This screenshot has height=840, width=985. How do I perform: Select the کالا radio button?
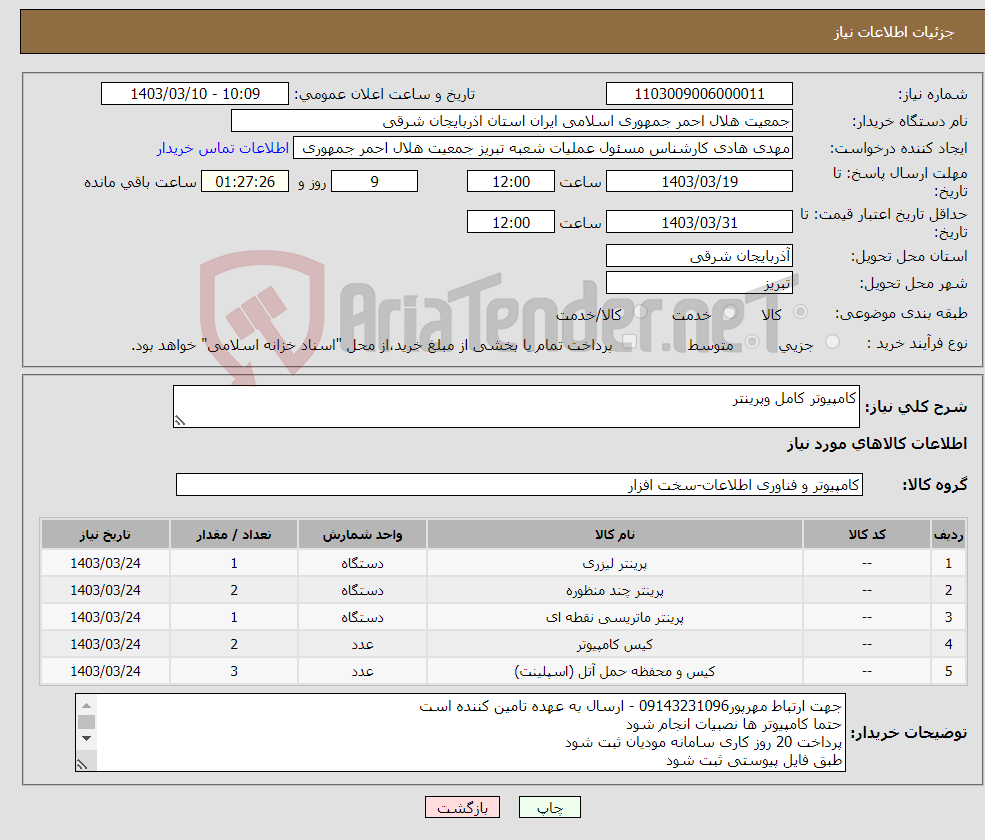[800, 312]
